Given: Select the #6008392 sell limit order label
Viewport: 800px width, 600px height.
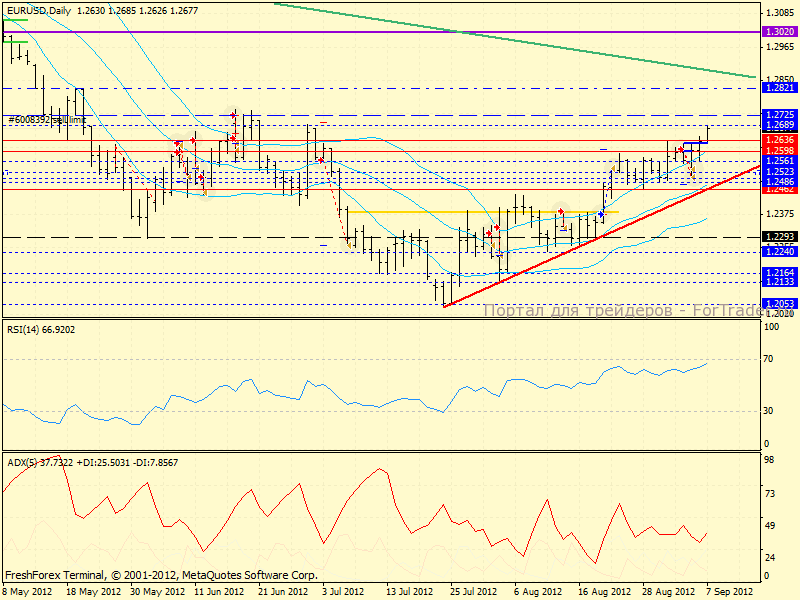Looking at the screenshot, I should [x=46, y=120].
